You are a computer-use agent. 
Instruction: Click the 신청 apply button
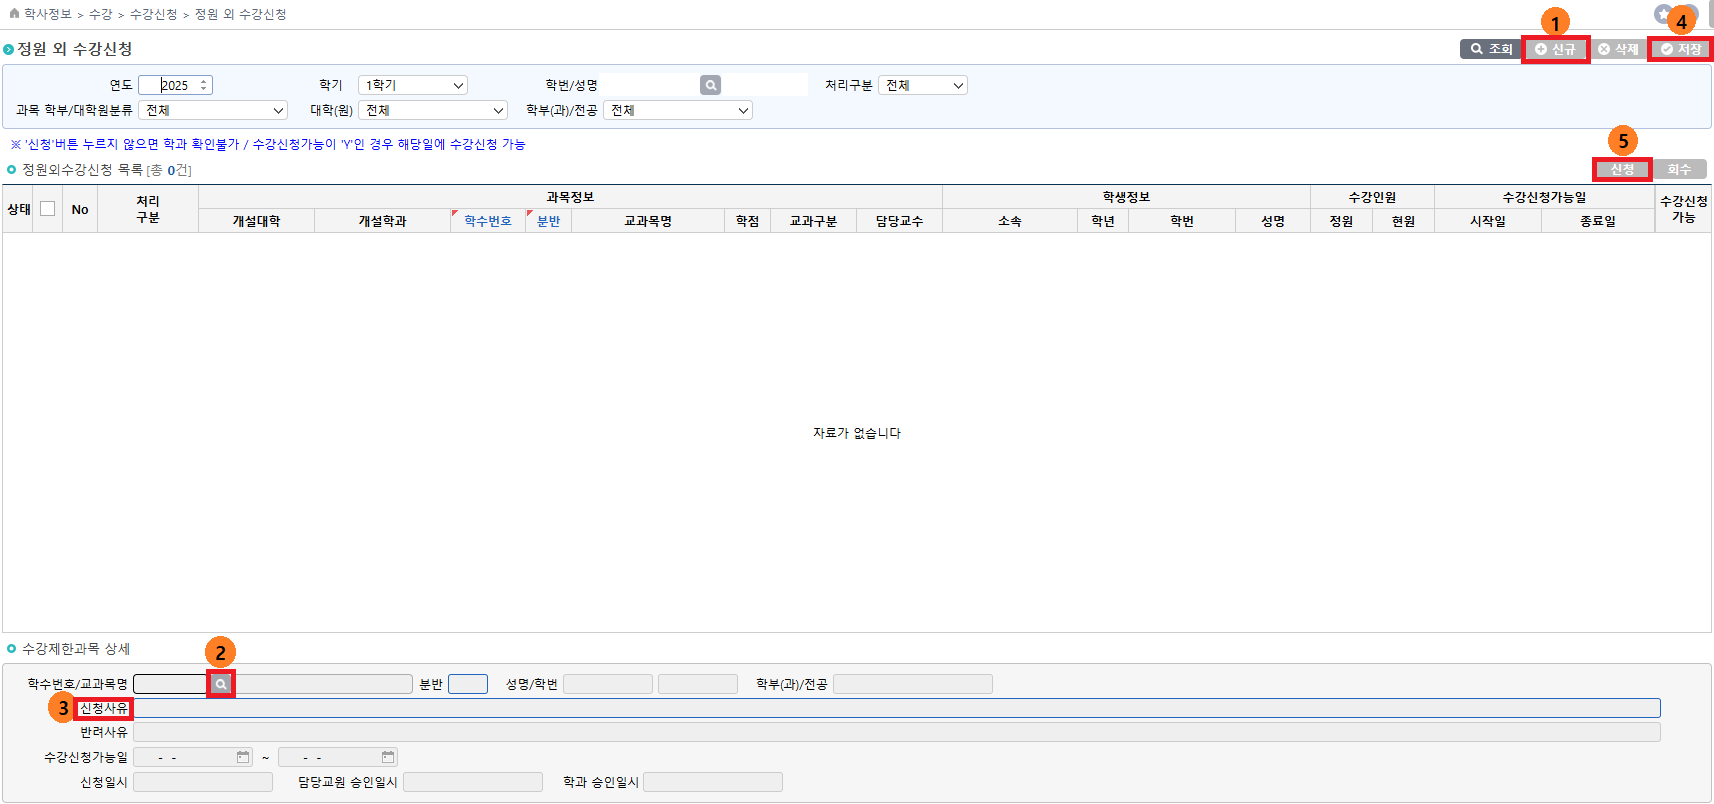point(1621,170)
